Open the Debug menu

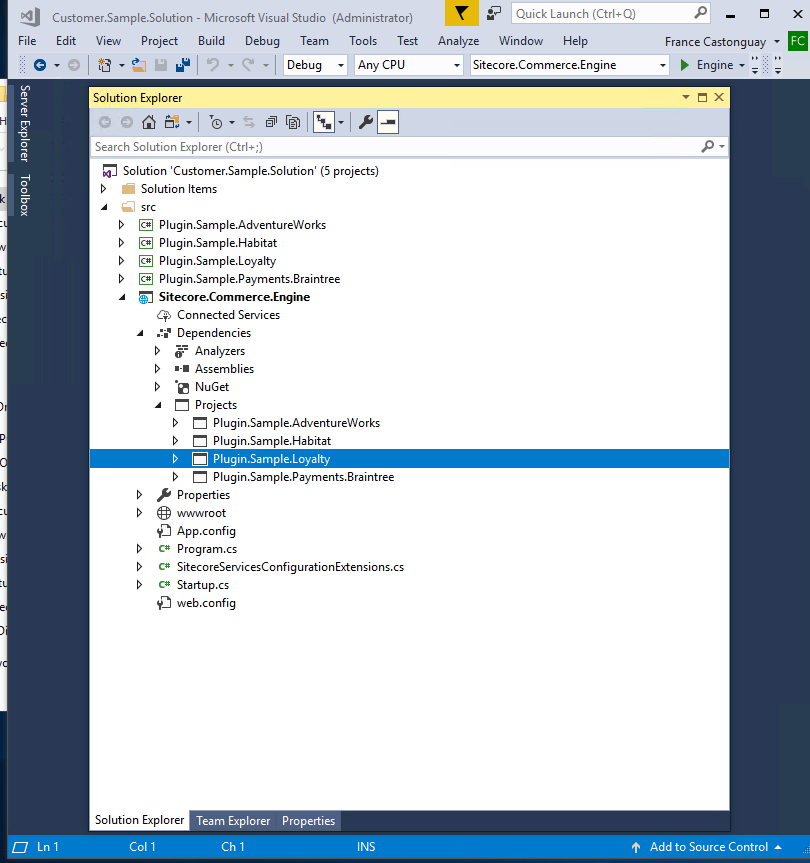(x=262, y=41)
